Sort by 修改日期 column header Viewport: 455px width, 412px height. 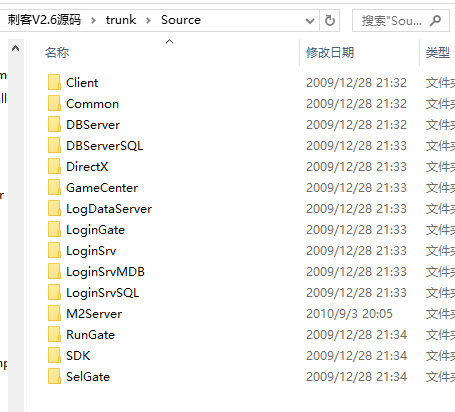(330, 53)
